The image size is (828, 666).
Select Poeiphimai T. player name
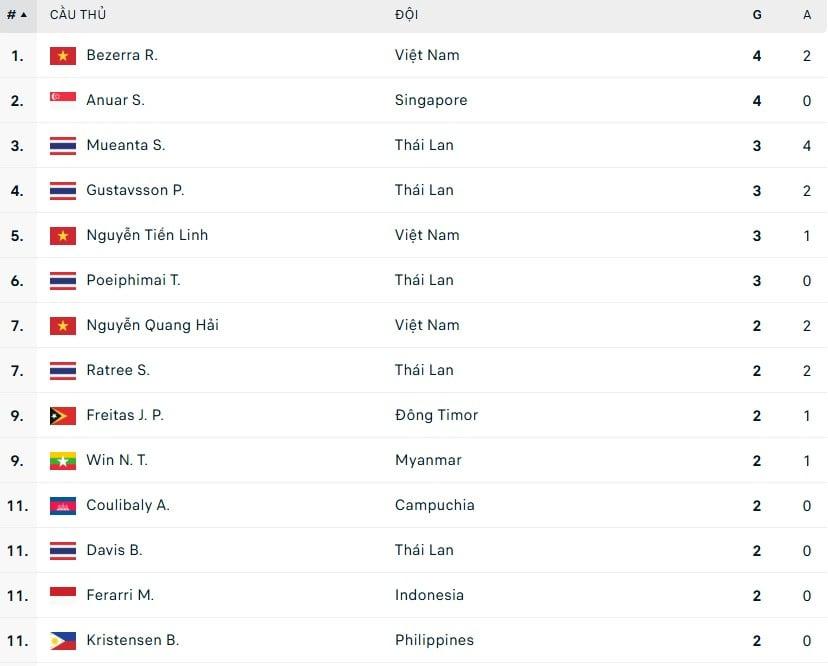pyautogui.click(x=134, y=280)
